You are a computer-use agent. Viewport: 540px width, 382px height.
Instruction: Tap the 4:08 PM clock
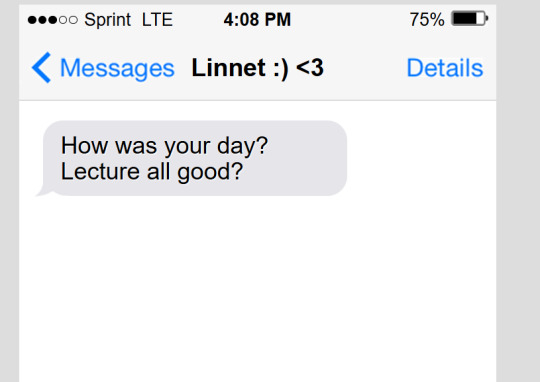pyautogui.click(x=257, y=19)
